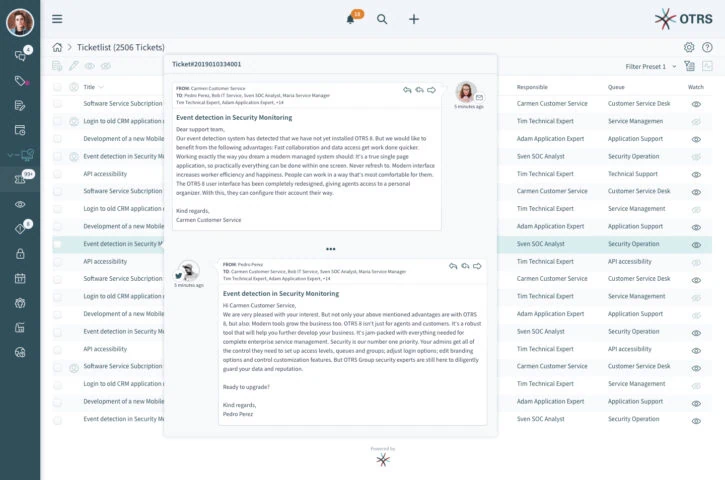Screen dimensions: 725x480
Task: Expand hidden articles via three dots
Action: click(x=331, y=249)
